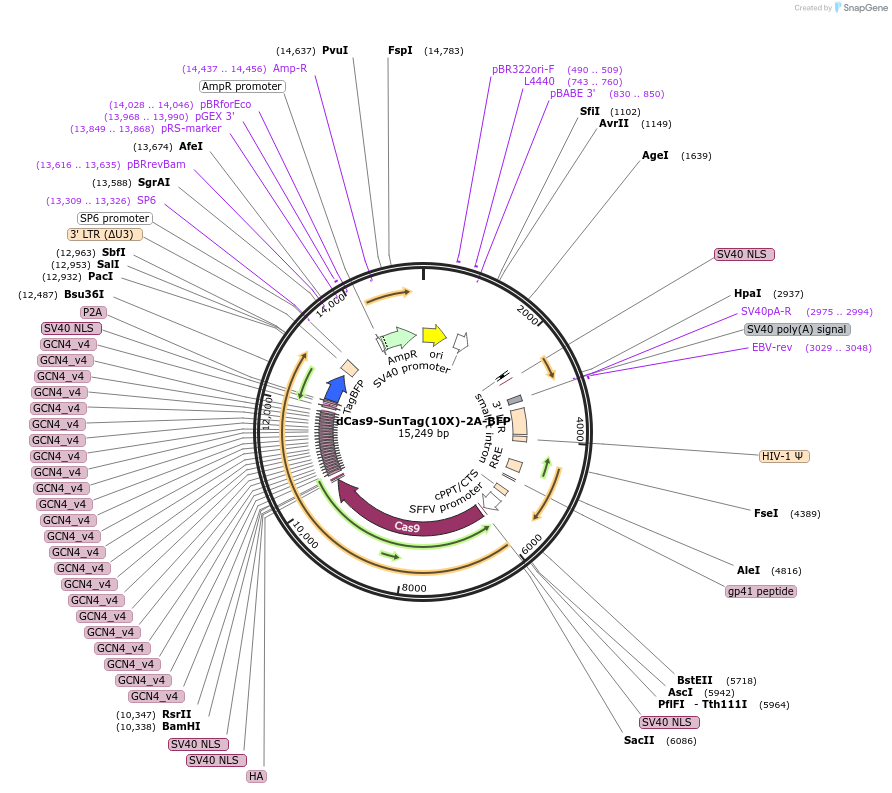Screen dimensions: 892x793
Task: Click the FspI enzyme site label
Action: pyautogui.click(x=400, y=50)
